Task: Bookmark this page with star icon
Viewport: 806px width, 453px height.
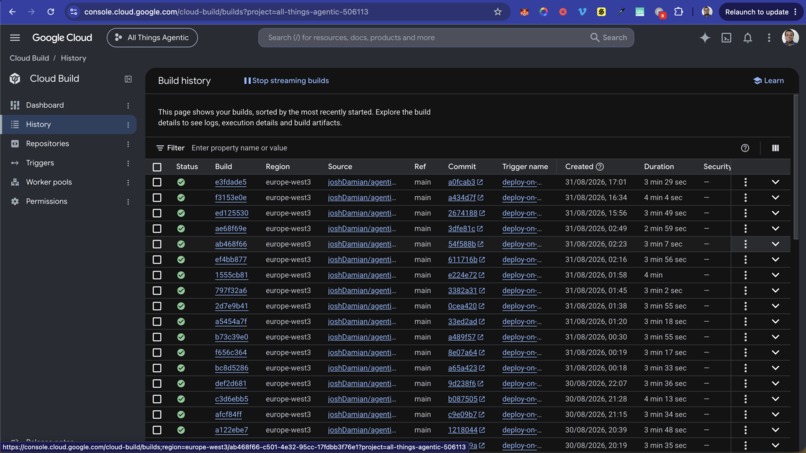Action: 498,12
